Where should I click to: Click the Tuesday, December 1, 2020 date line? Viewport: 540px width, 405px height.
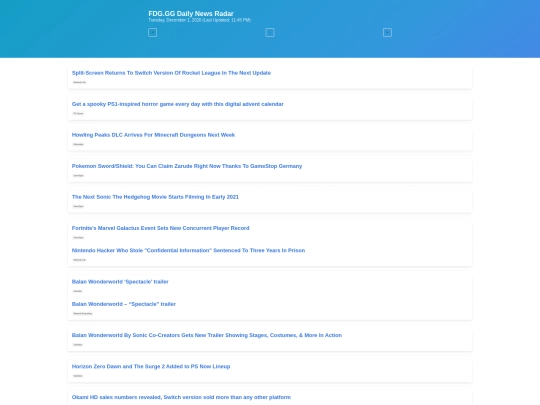coord(199,20)
